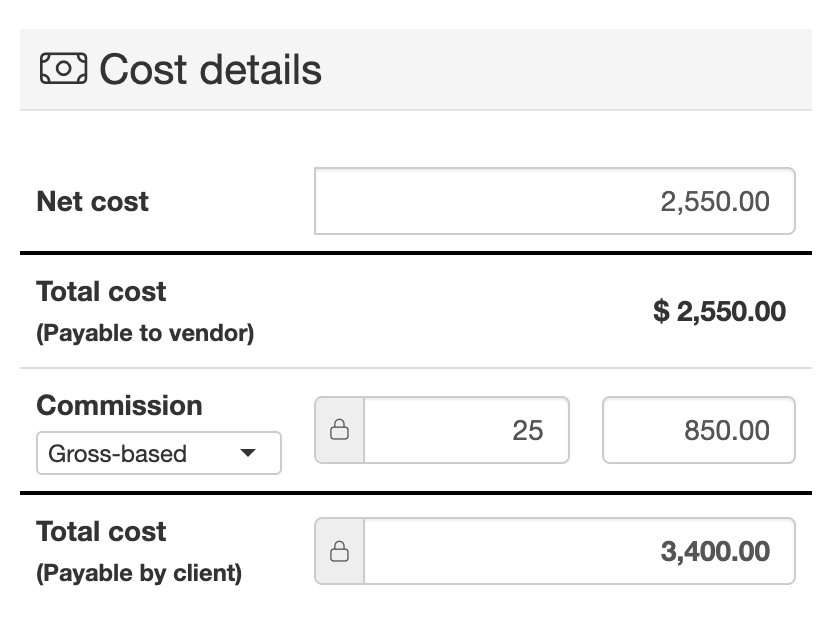Click the Total cost label above Payable by client
The image size is (838, 630).
(101, 532)
